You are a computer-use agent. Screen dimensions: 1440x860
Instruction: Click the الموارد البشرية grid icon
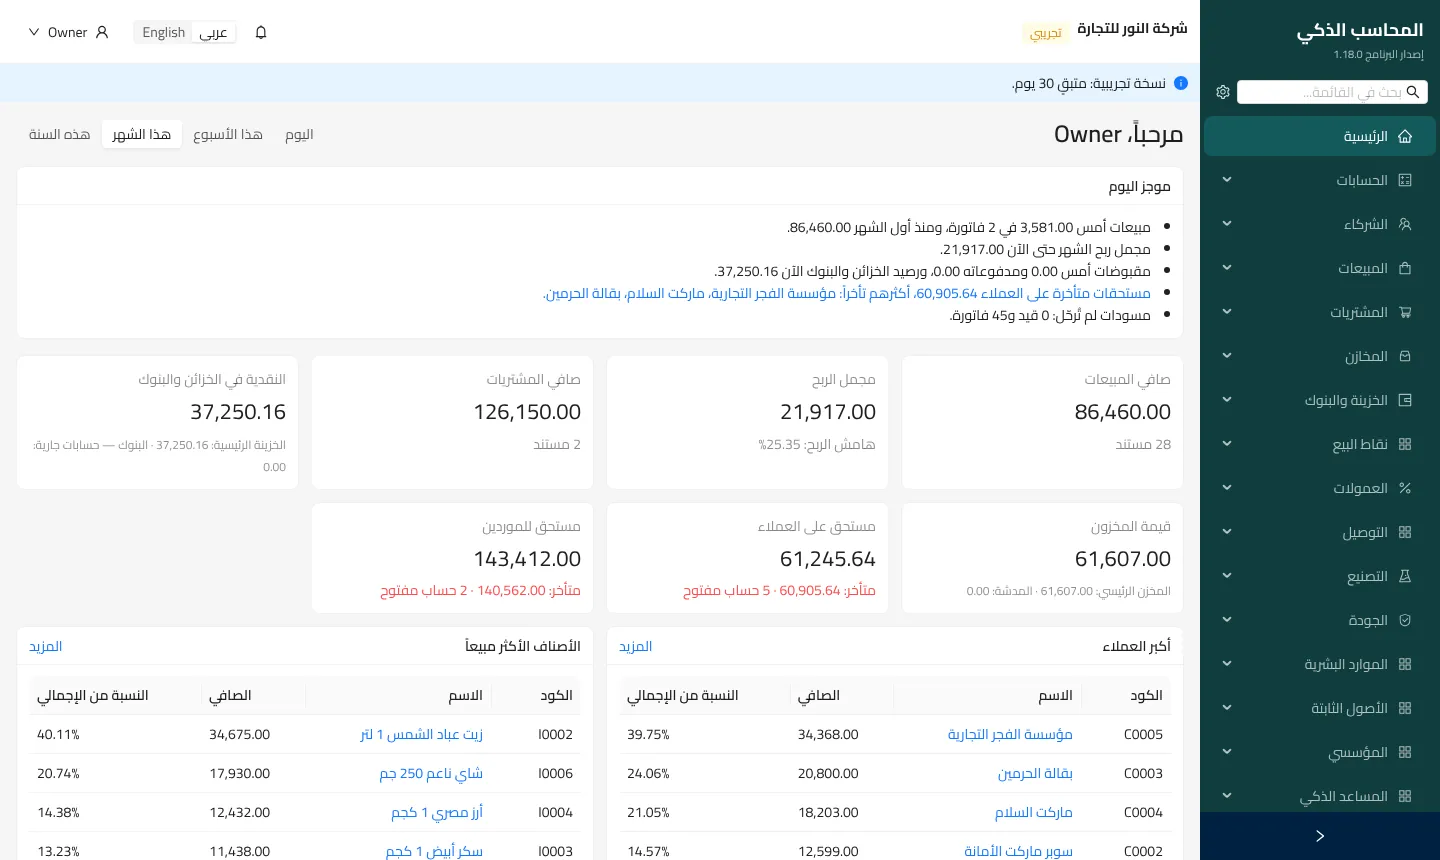(1405, 664)
